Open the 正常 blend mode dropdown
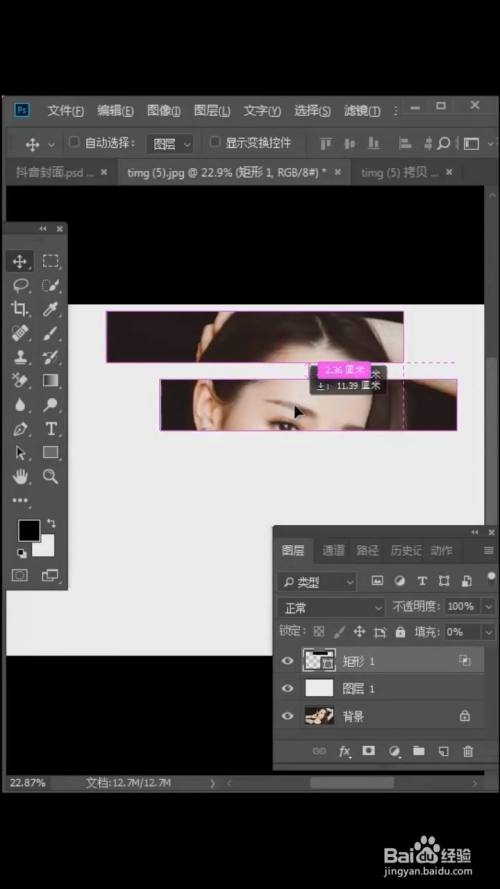 pyautogui.click(x=332, y=608)
